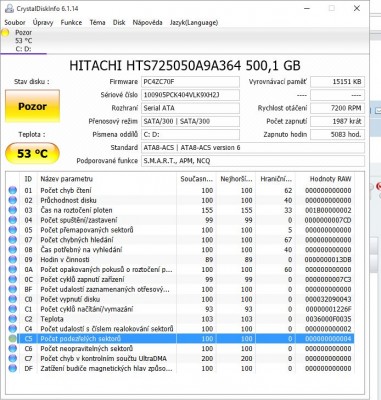381x400 pixels.
Task: Click blue status icon for attribute 01
Action: point(13,190)
